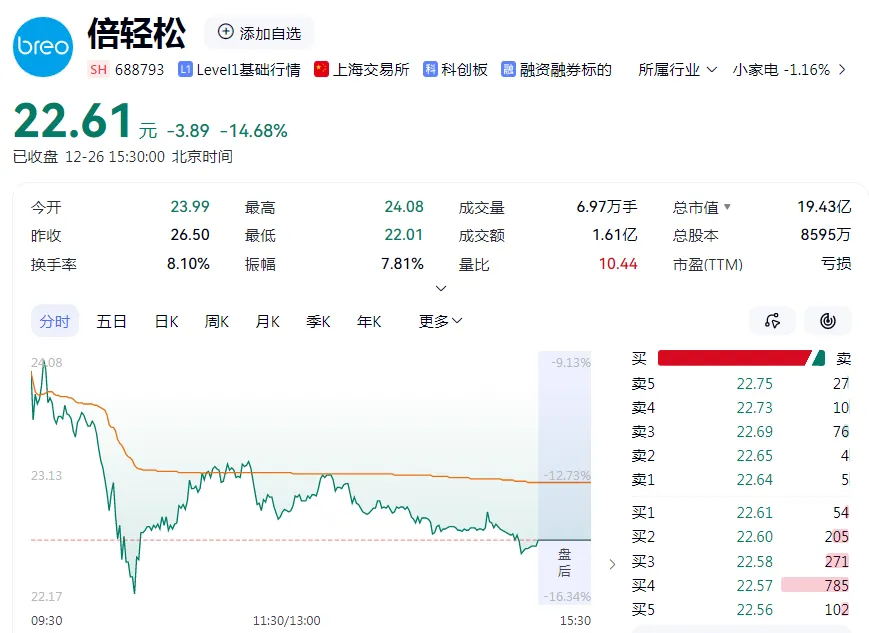869x633 pixels.
Task: Switch to the 周K chart tab
Action: tap(217, 321)
